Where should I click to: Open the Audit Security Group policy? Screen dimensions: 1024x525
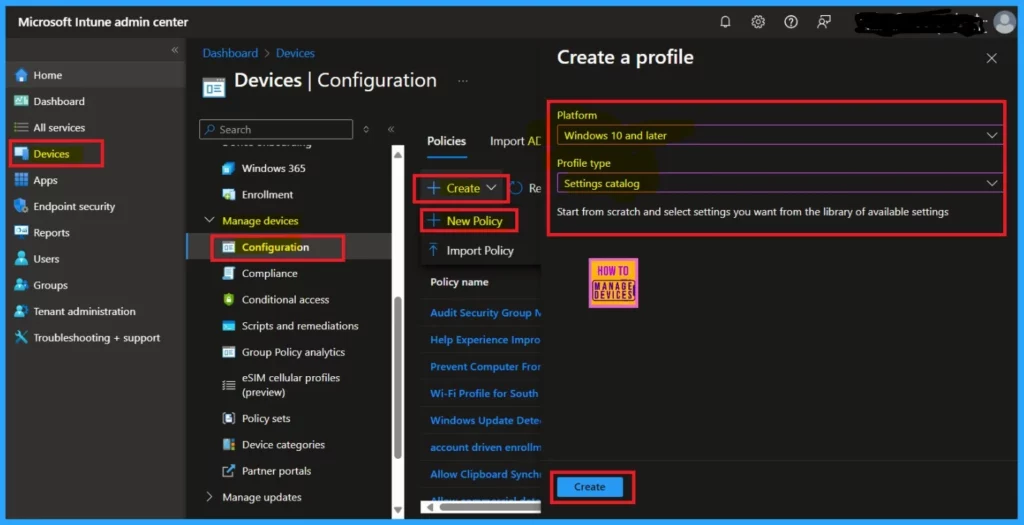(485, 313)
